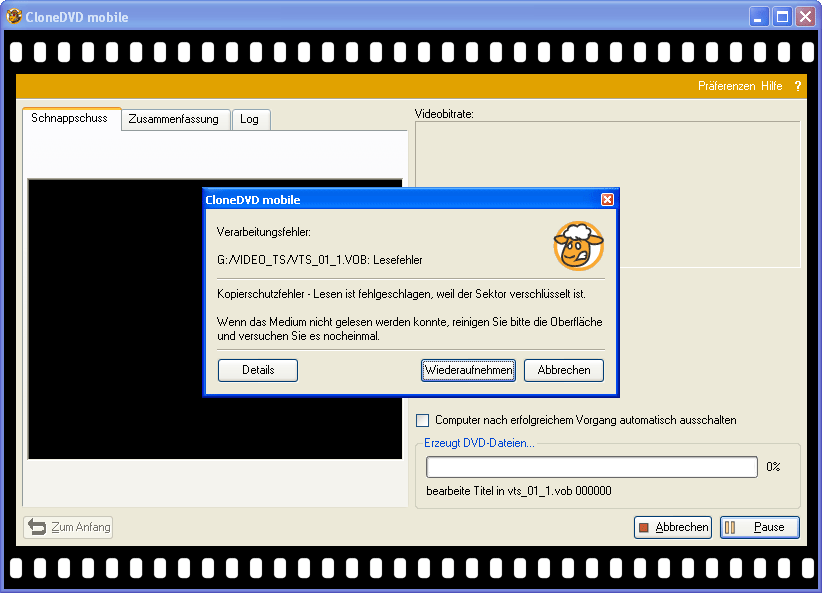Click the return arrow icon on Zum Anfang
Screen dimensions: 822x593
click(37, 527)
